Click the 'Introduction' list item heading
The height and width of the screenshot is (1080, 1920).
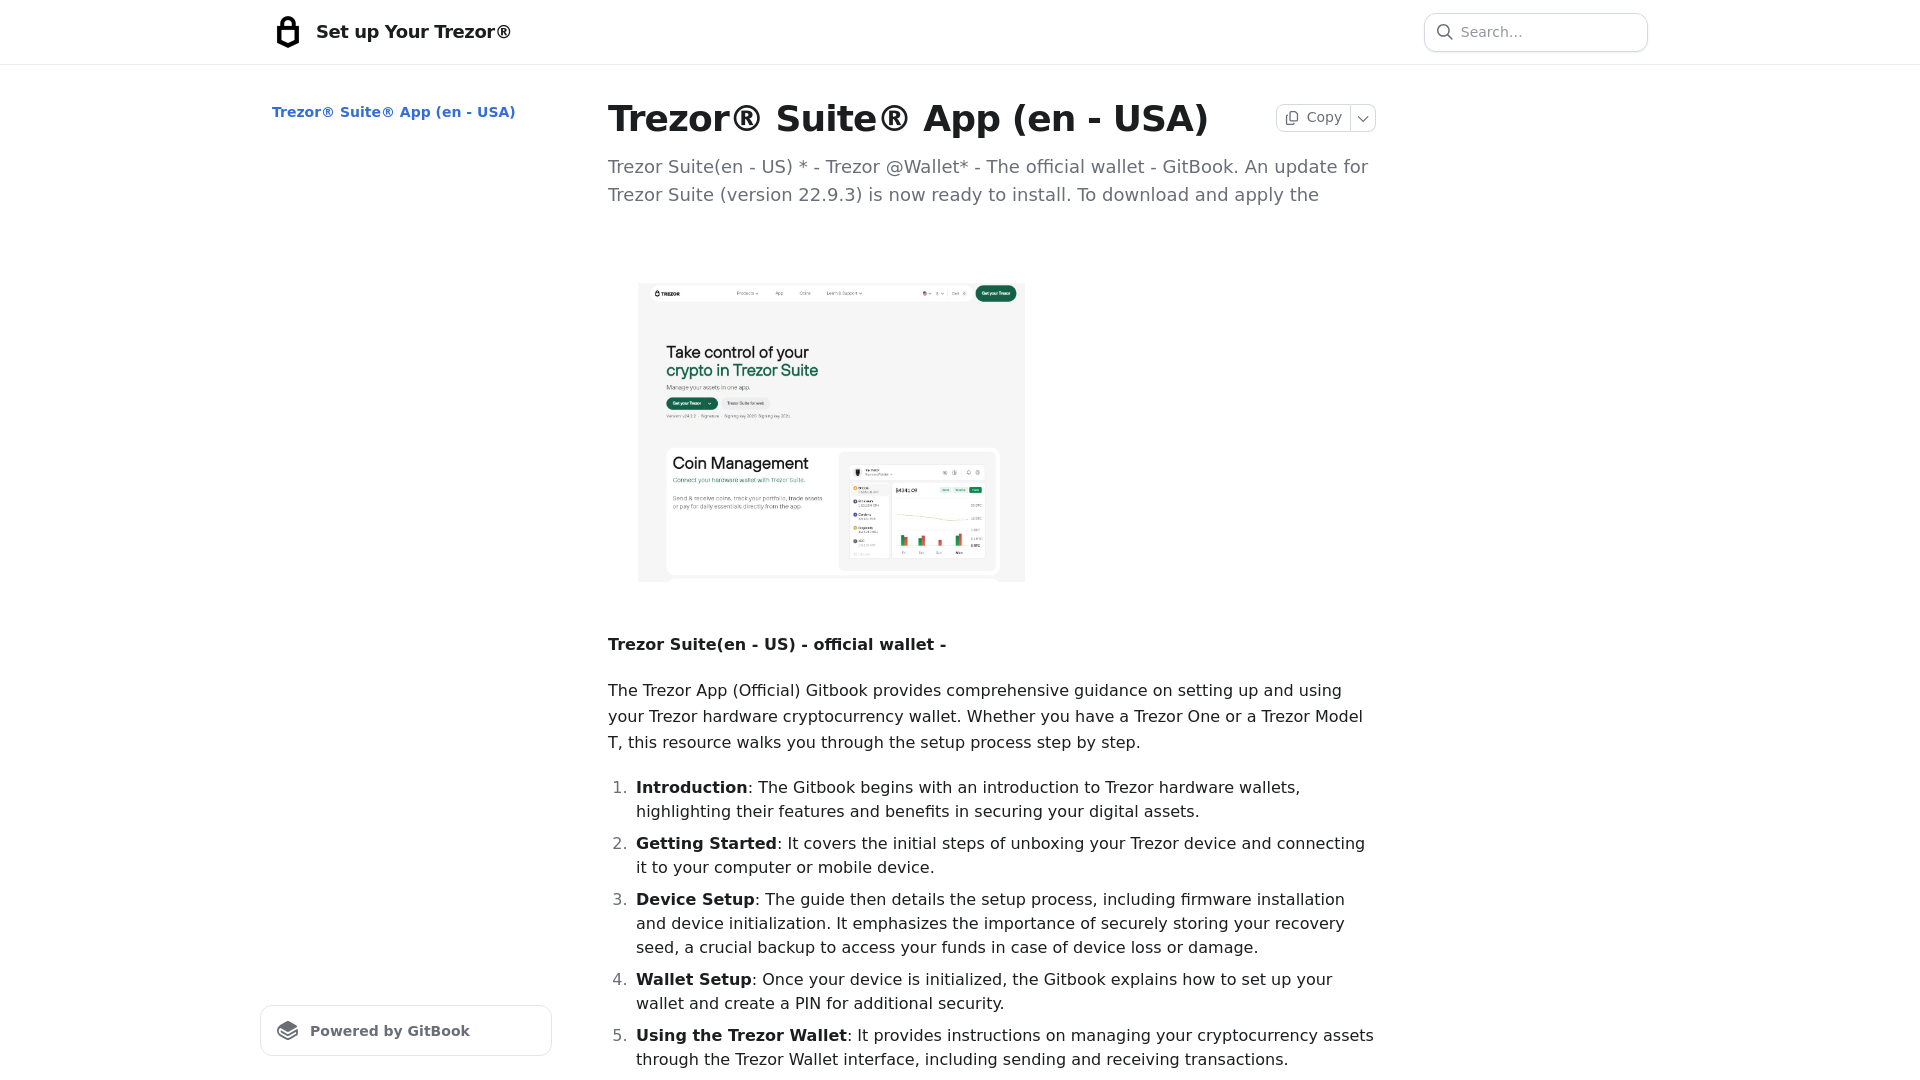pyautogui.click(x=692, y=788)
